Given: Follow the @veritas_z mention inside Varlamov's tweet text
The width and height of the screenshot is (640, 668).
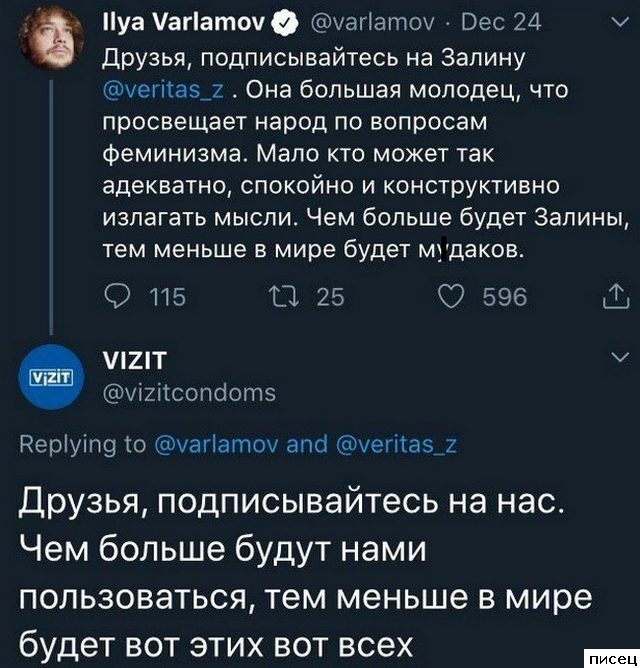Looking at the screenshot, I should point(164,91).
